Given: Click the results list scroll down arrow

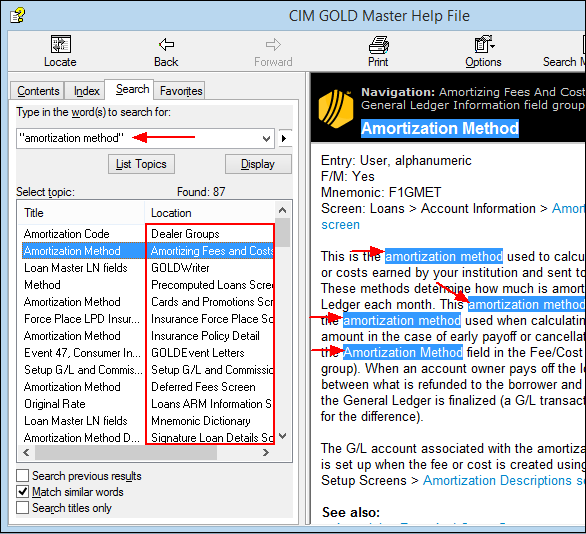Looking at the screenshot, I should click(283, 436).
